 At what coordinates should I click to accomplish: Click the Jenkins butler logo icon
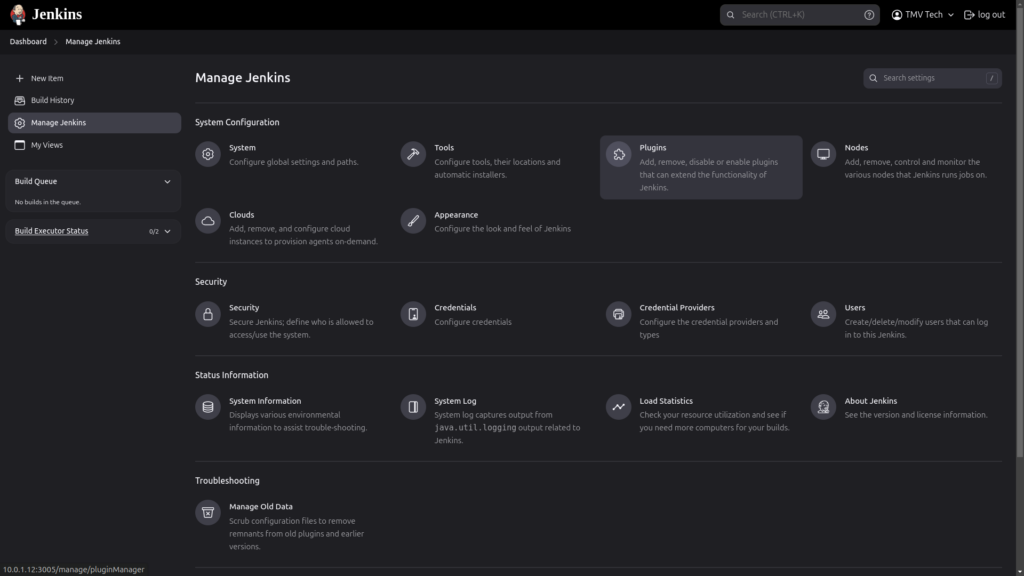pos(18,14)
